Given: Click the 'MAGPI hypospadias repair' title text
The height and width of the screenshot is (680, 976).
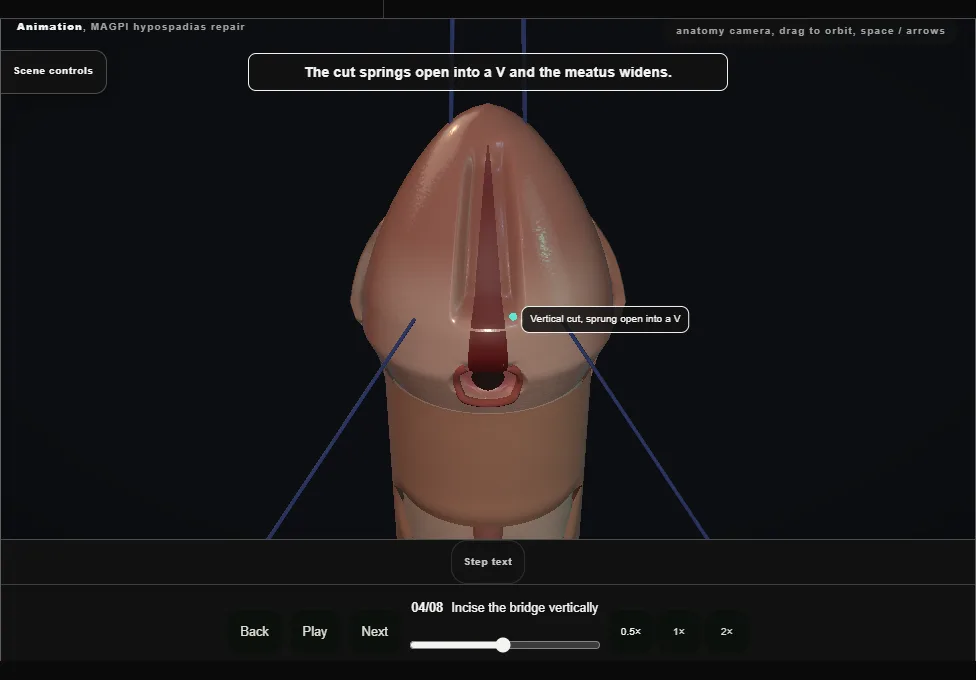Looking at the screenshot, I should click(167, 27).
